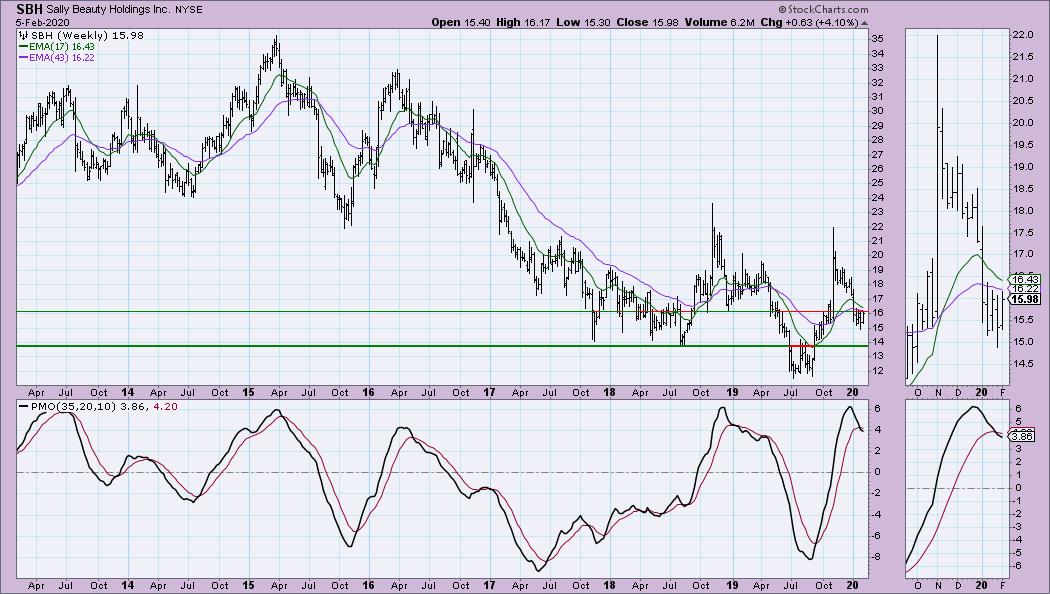Click the 14.5 label on zoom panel axis

(x=1023, y=364)
